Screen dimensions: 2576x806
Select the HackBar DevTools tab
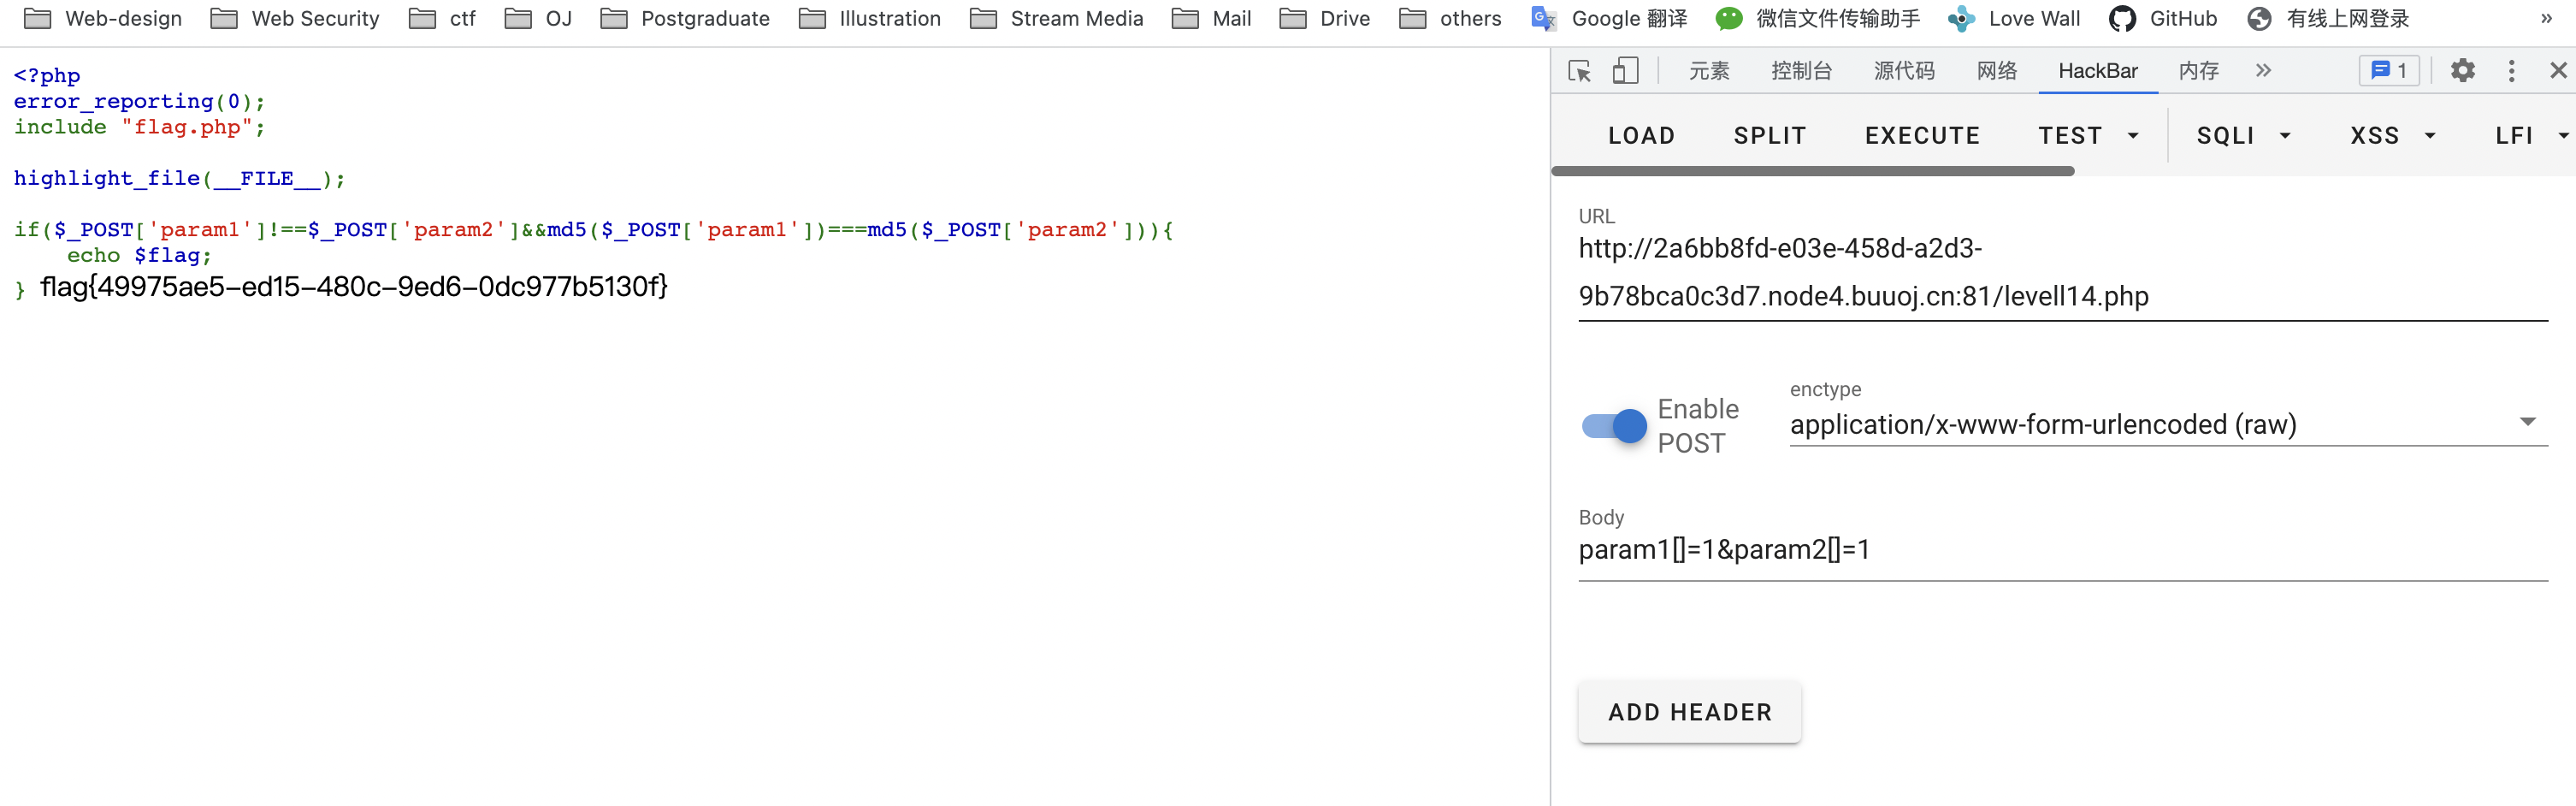coord(2098,71)
